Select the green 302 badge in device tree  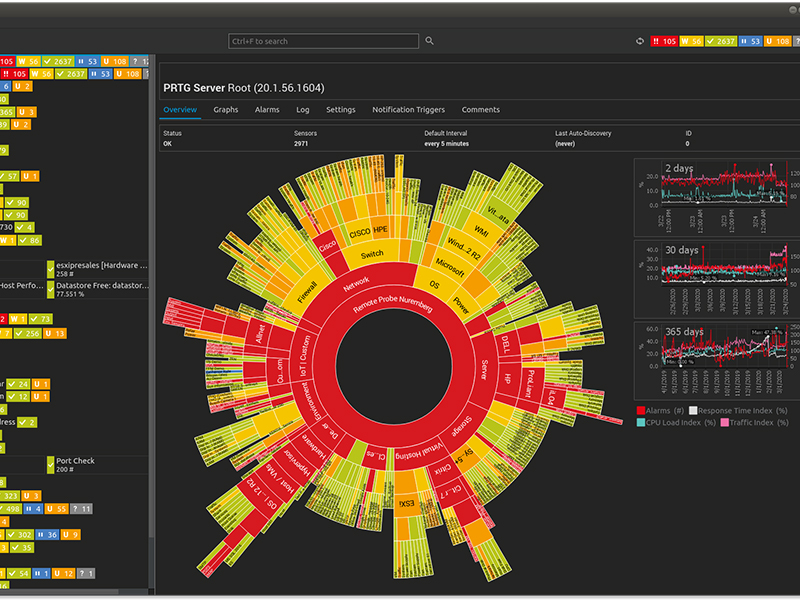pos(20,535)
